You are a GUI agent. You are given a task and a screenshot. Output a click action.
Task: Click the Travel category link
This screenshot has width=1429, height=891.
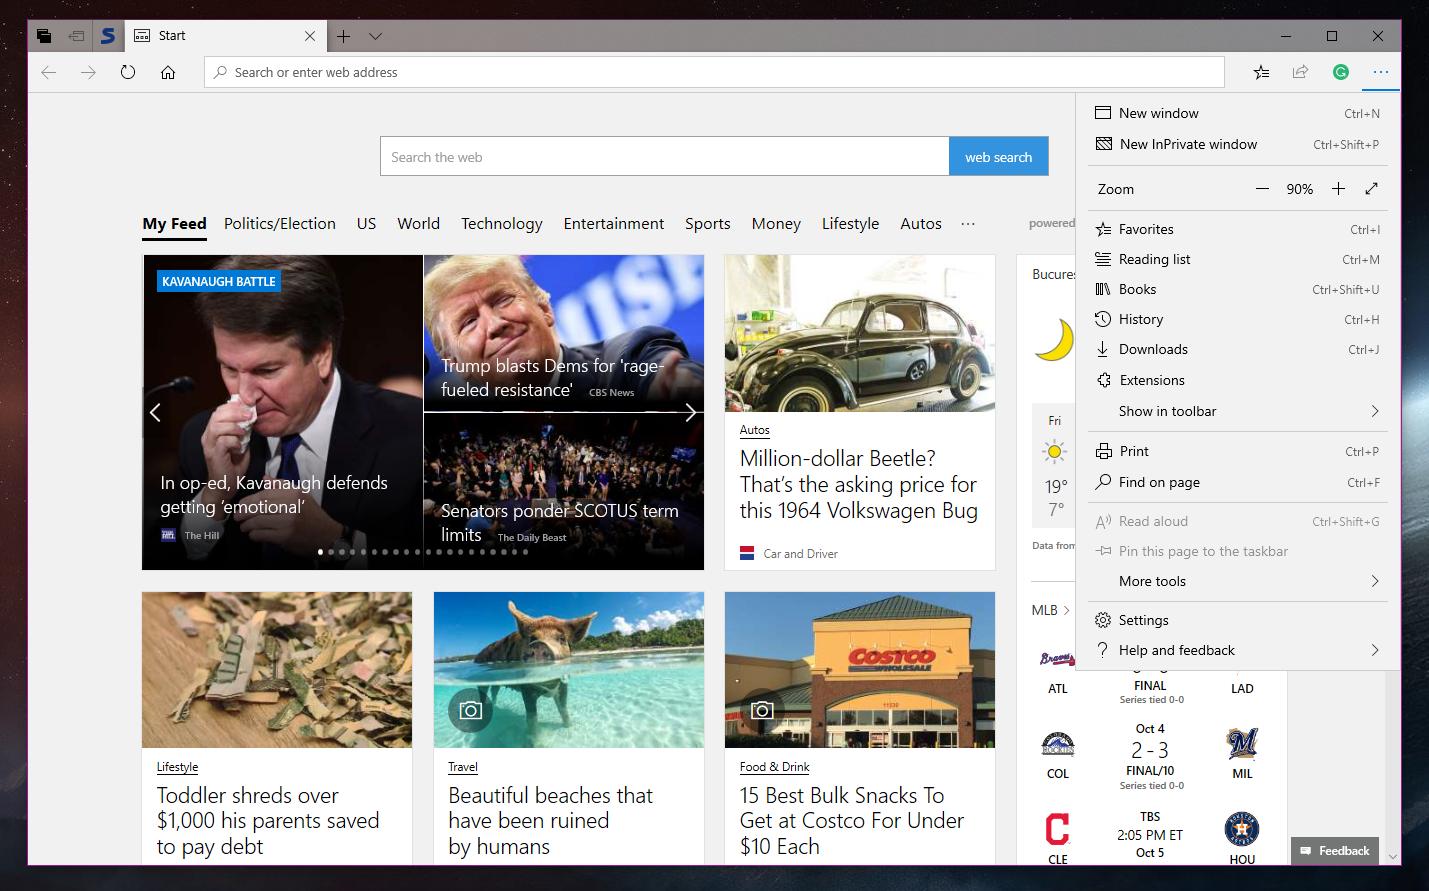(x=463, y=767)
